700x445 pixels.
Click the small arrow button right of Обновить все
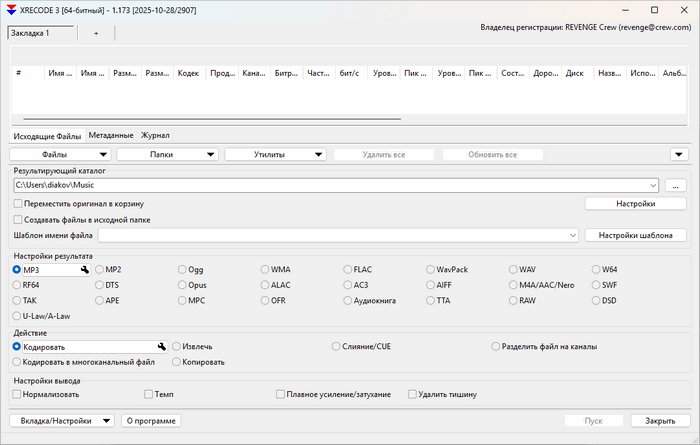click(x=679, y=155)
